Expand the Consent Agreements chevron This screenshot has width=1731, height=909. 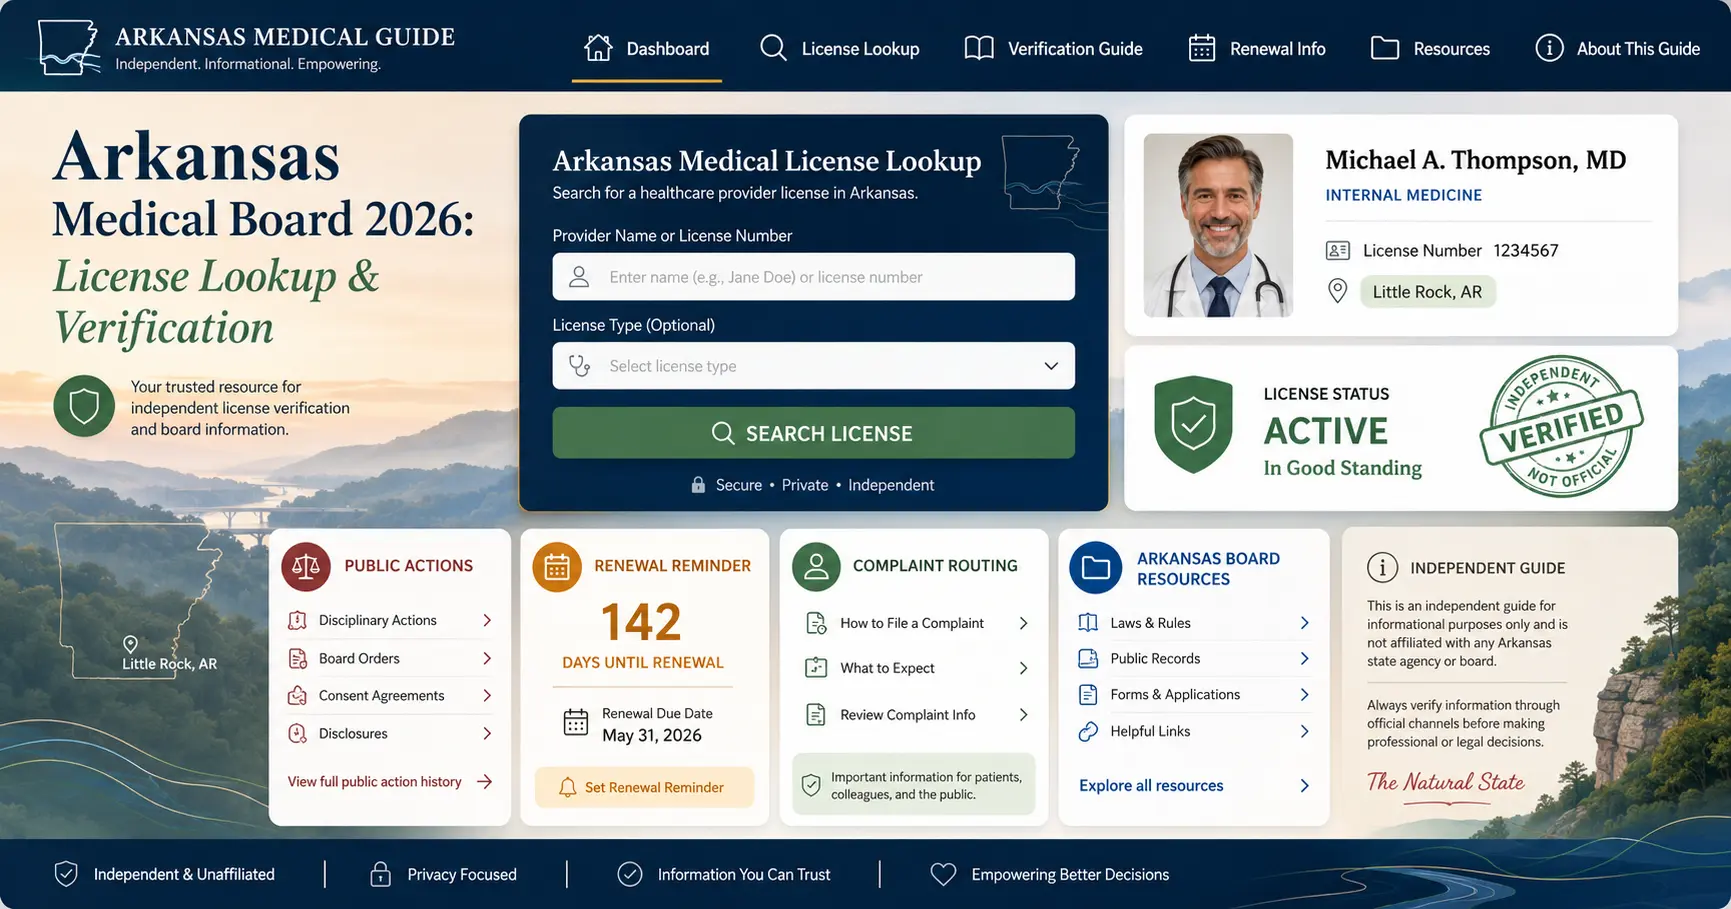(487, 695)
